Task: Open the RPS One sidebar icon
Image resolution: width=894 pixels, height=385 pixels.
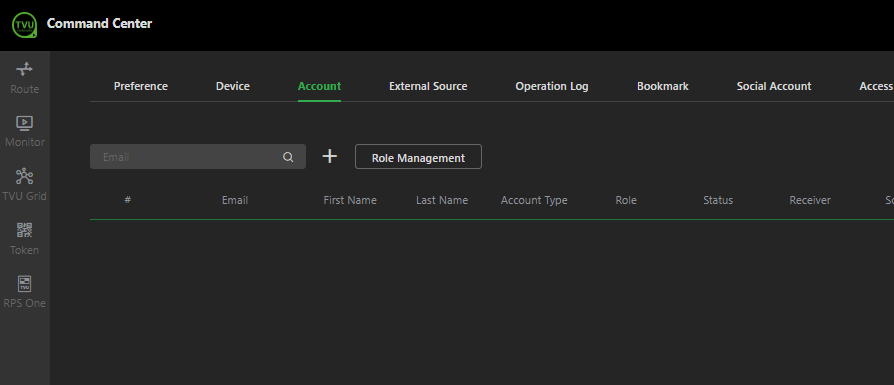Action: 25,283
